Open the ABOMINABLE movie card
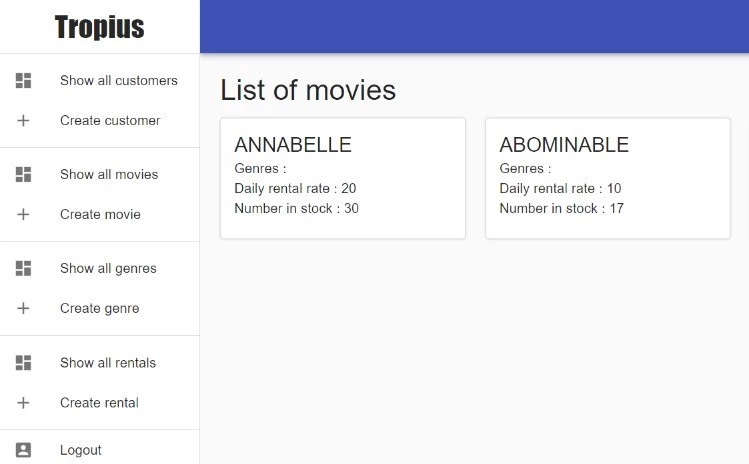The width and height of the screenshot is (749, 464). [x=607, y=178]
